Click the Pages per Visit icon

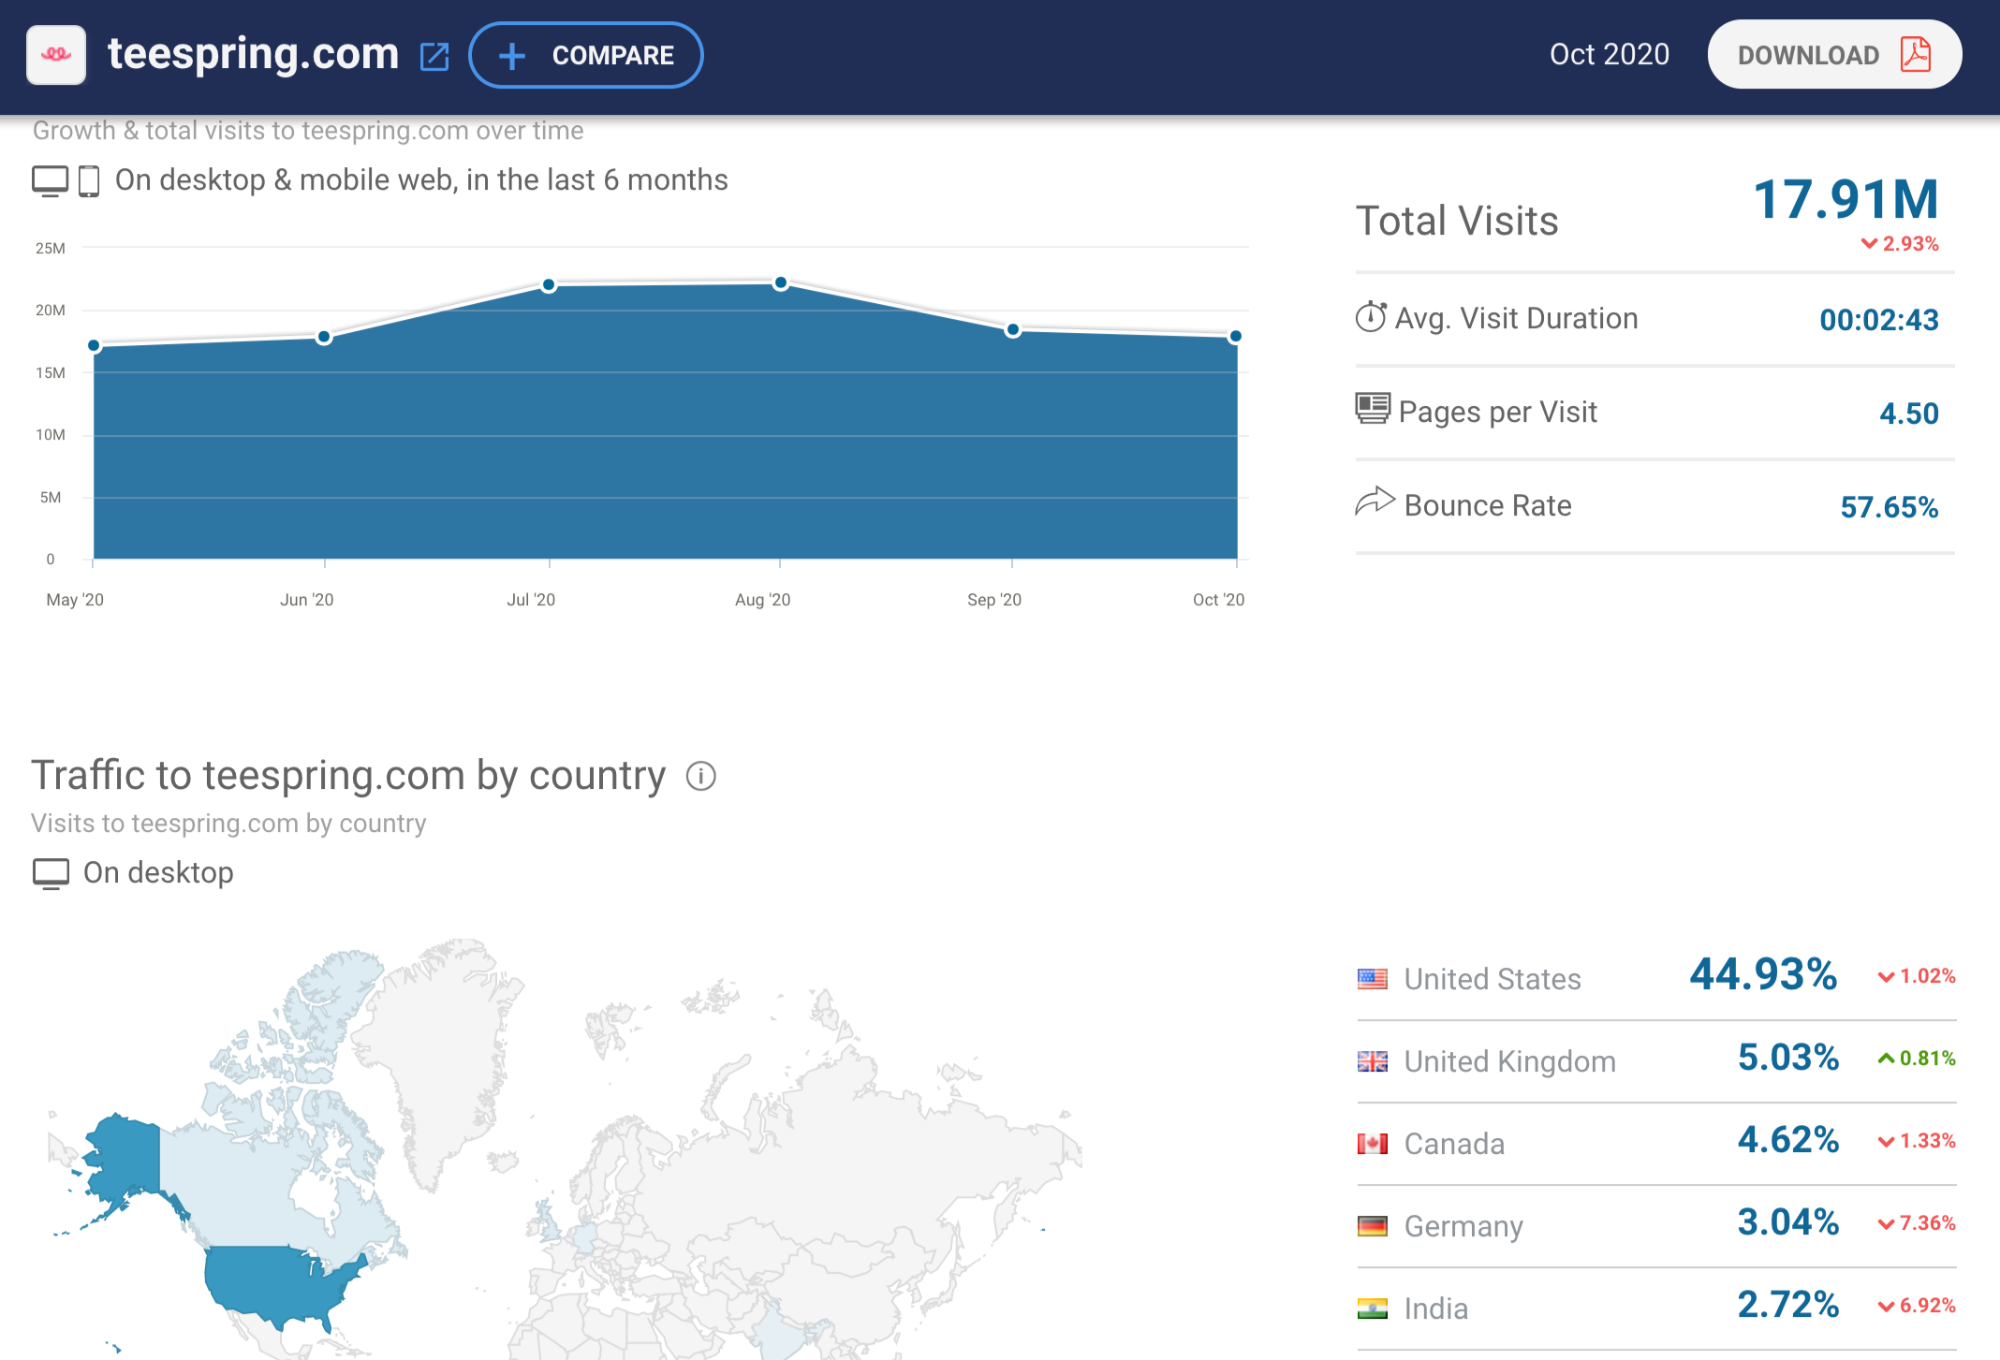(x=1372, y=409)
